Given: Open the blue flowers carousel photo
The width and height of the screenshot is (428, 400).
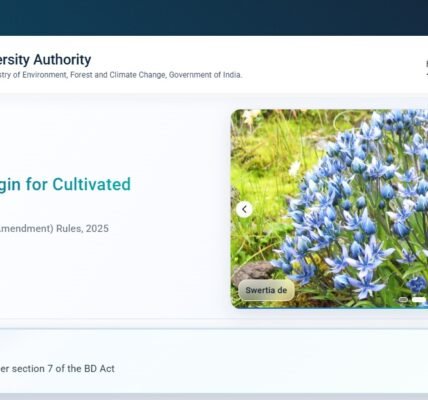Looking at the screenshot, I should (329, 209).
